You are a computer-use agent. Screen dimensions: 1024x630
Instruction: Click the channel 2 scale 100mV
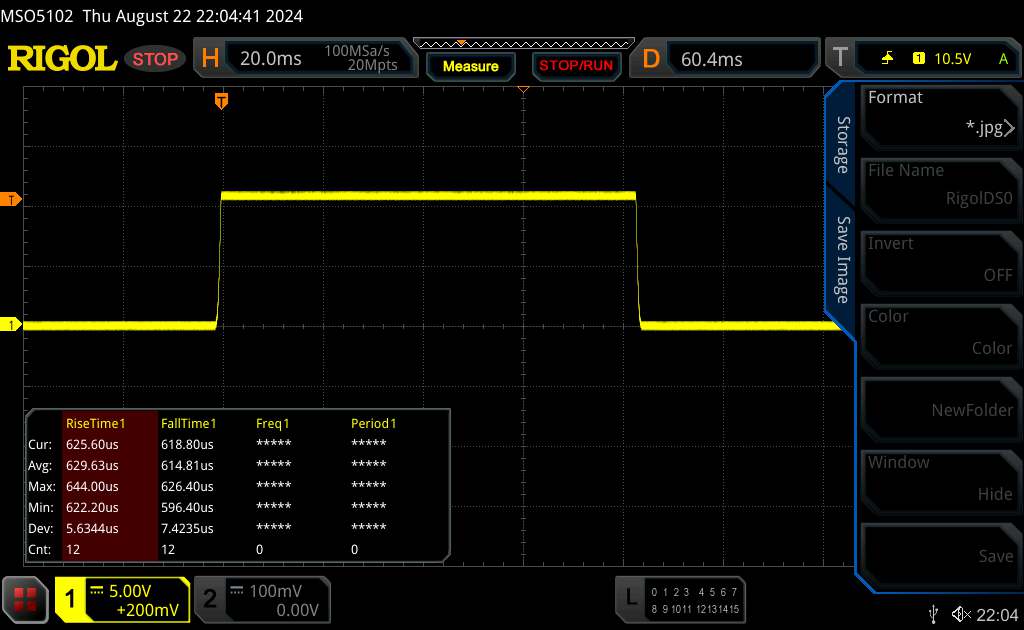point(275,591)
